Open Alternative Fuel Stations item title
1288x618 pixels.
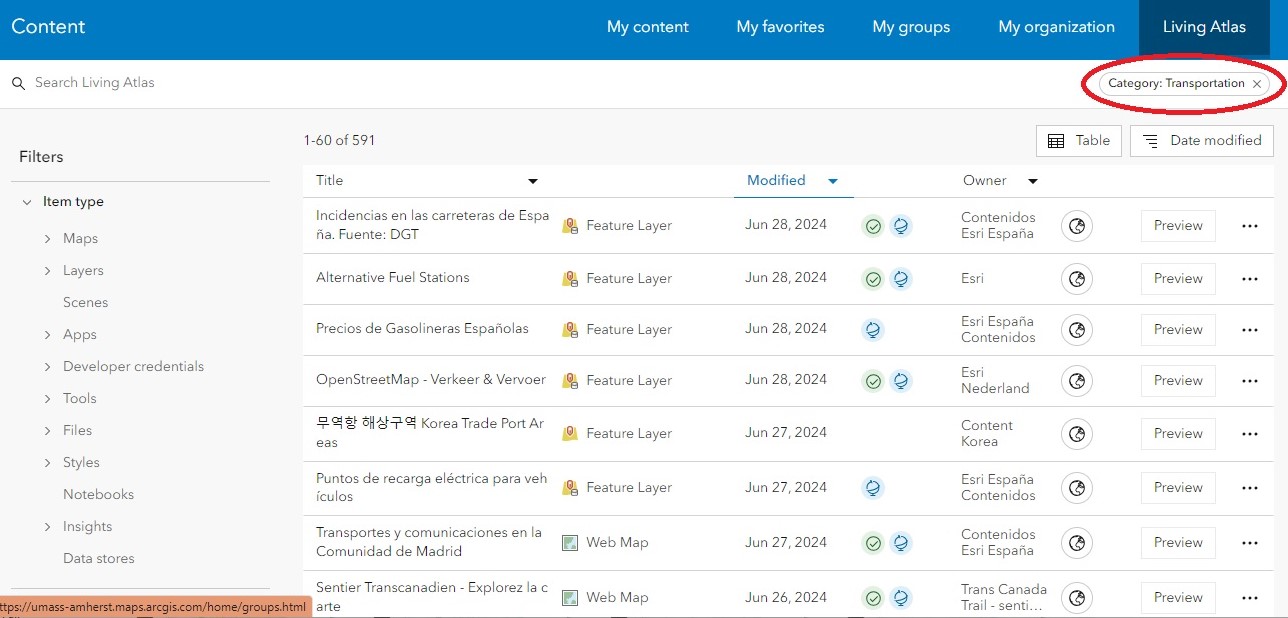[x=393, y=278]
